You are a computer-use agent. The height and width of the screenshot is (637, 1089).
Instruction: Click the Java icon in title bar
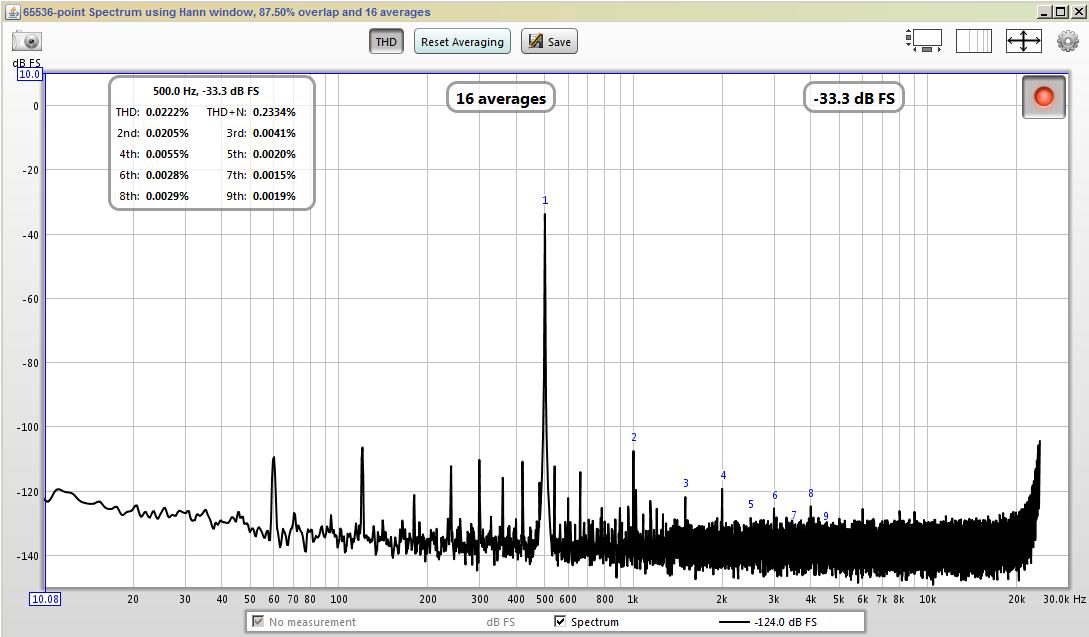click(x=13, y=12)
